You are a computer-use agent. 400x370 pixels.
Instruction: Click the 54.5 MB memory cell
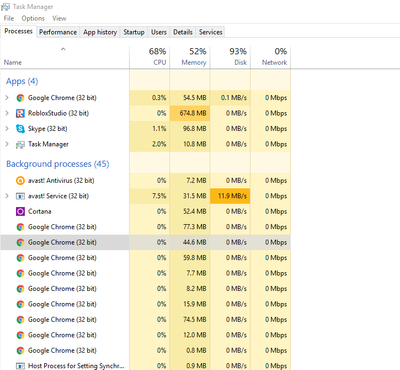click(x=190, y=98)
